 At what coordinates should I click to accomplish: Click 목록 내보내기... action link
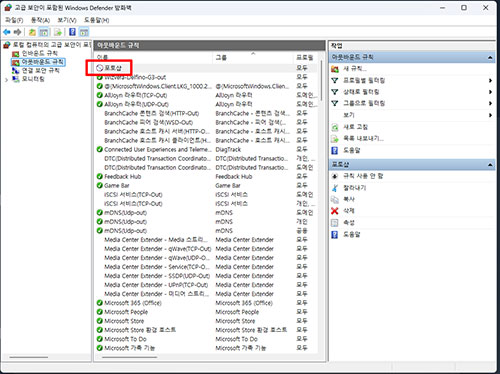[x=363, y=138]
